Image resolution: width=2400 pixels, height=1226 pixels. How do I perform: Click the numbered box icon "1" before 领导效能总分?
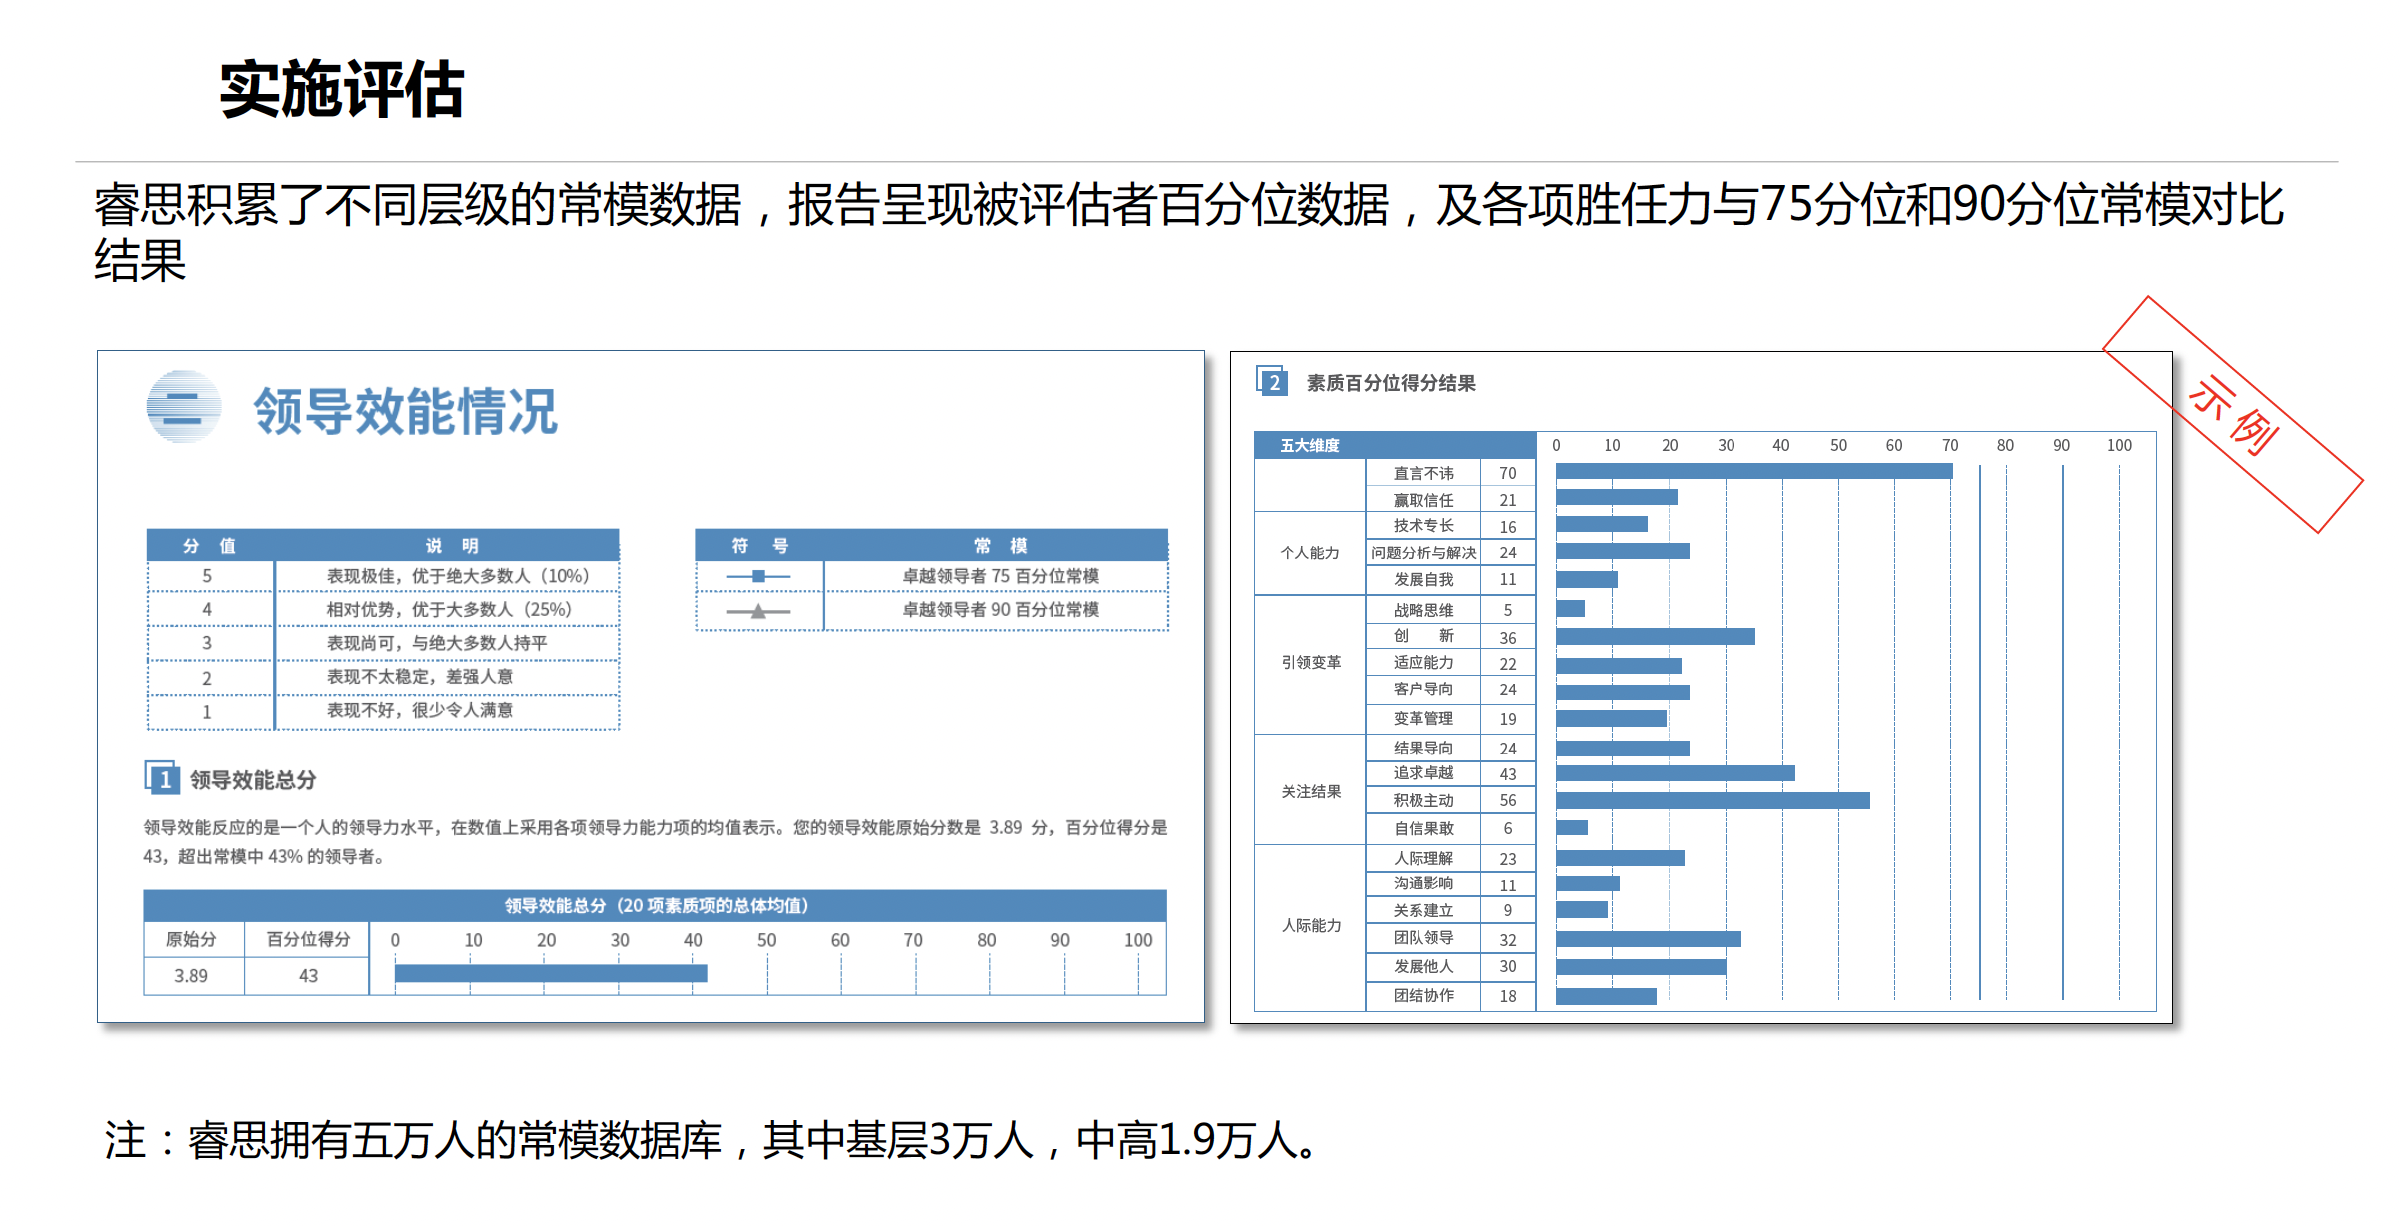pos(162,778)
